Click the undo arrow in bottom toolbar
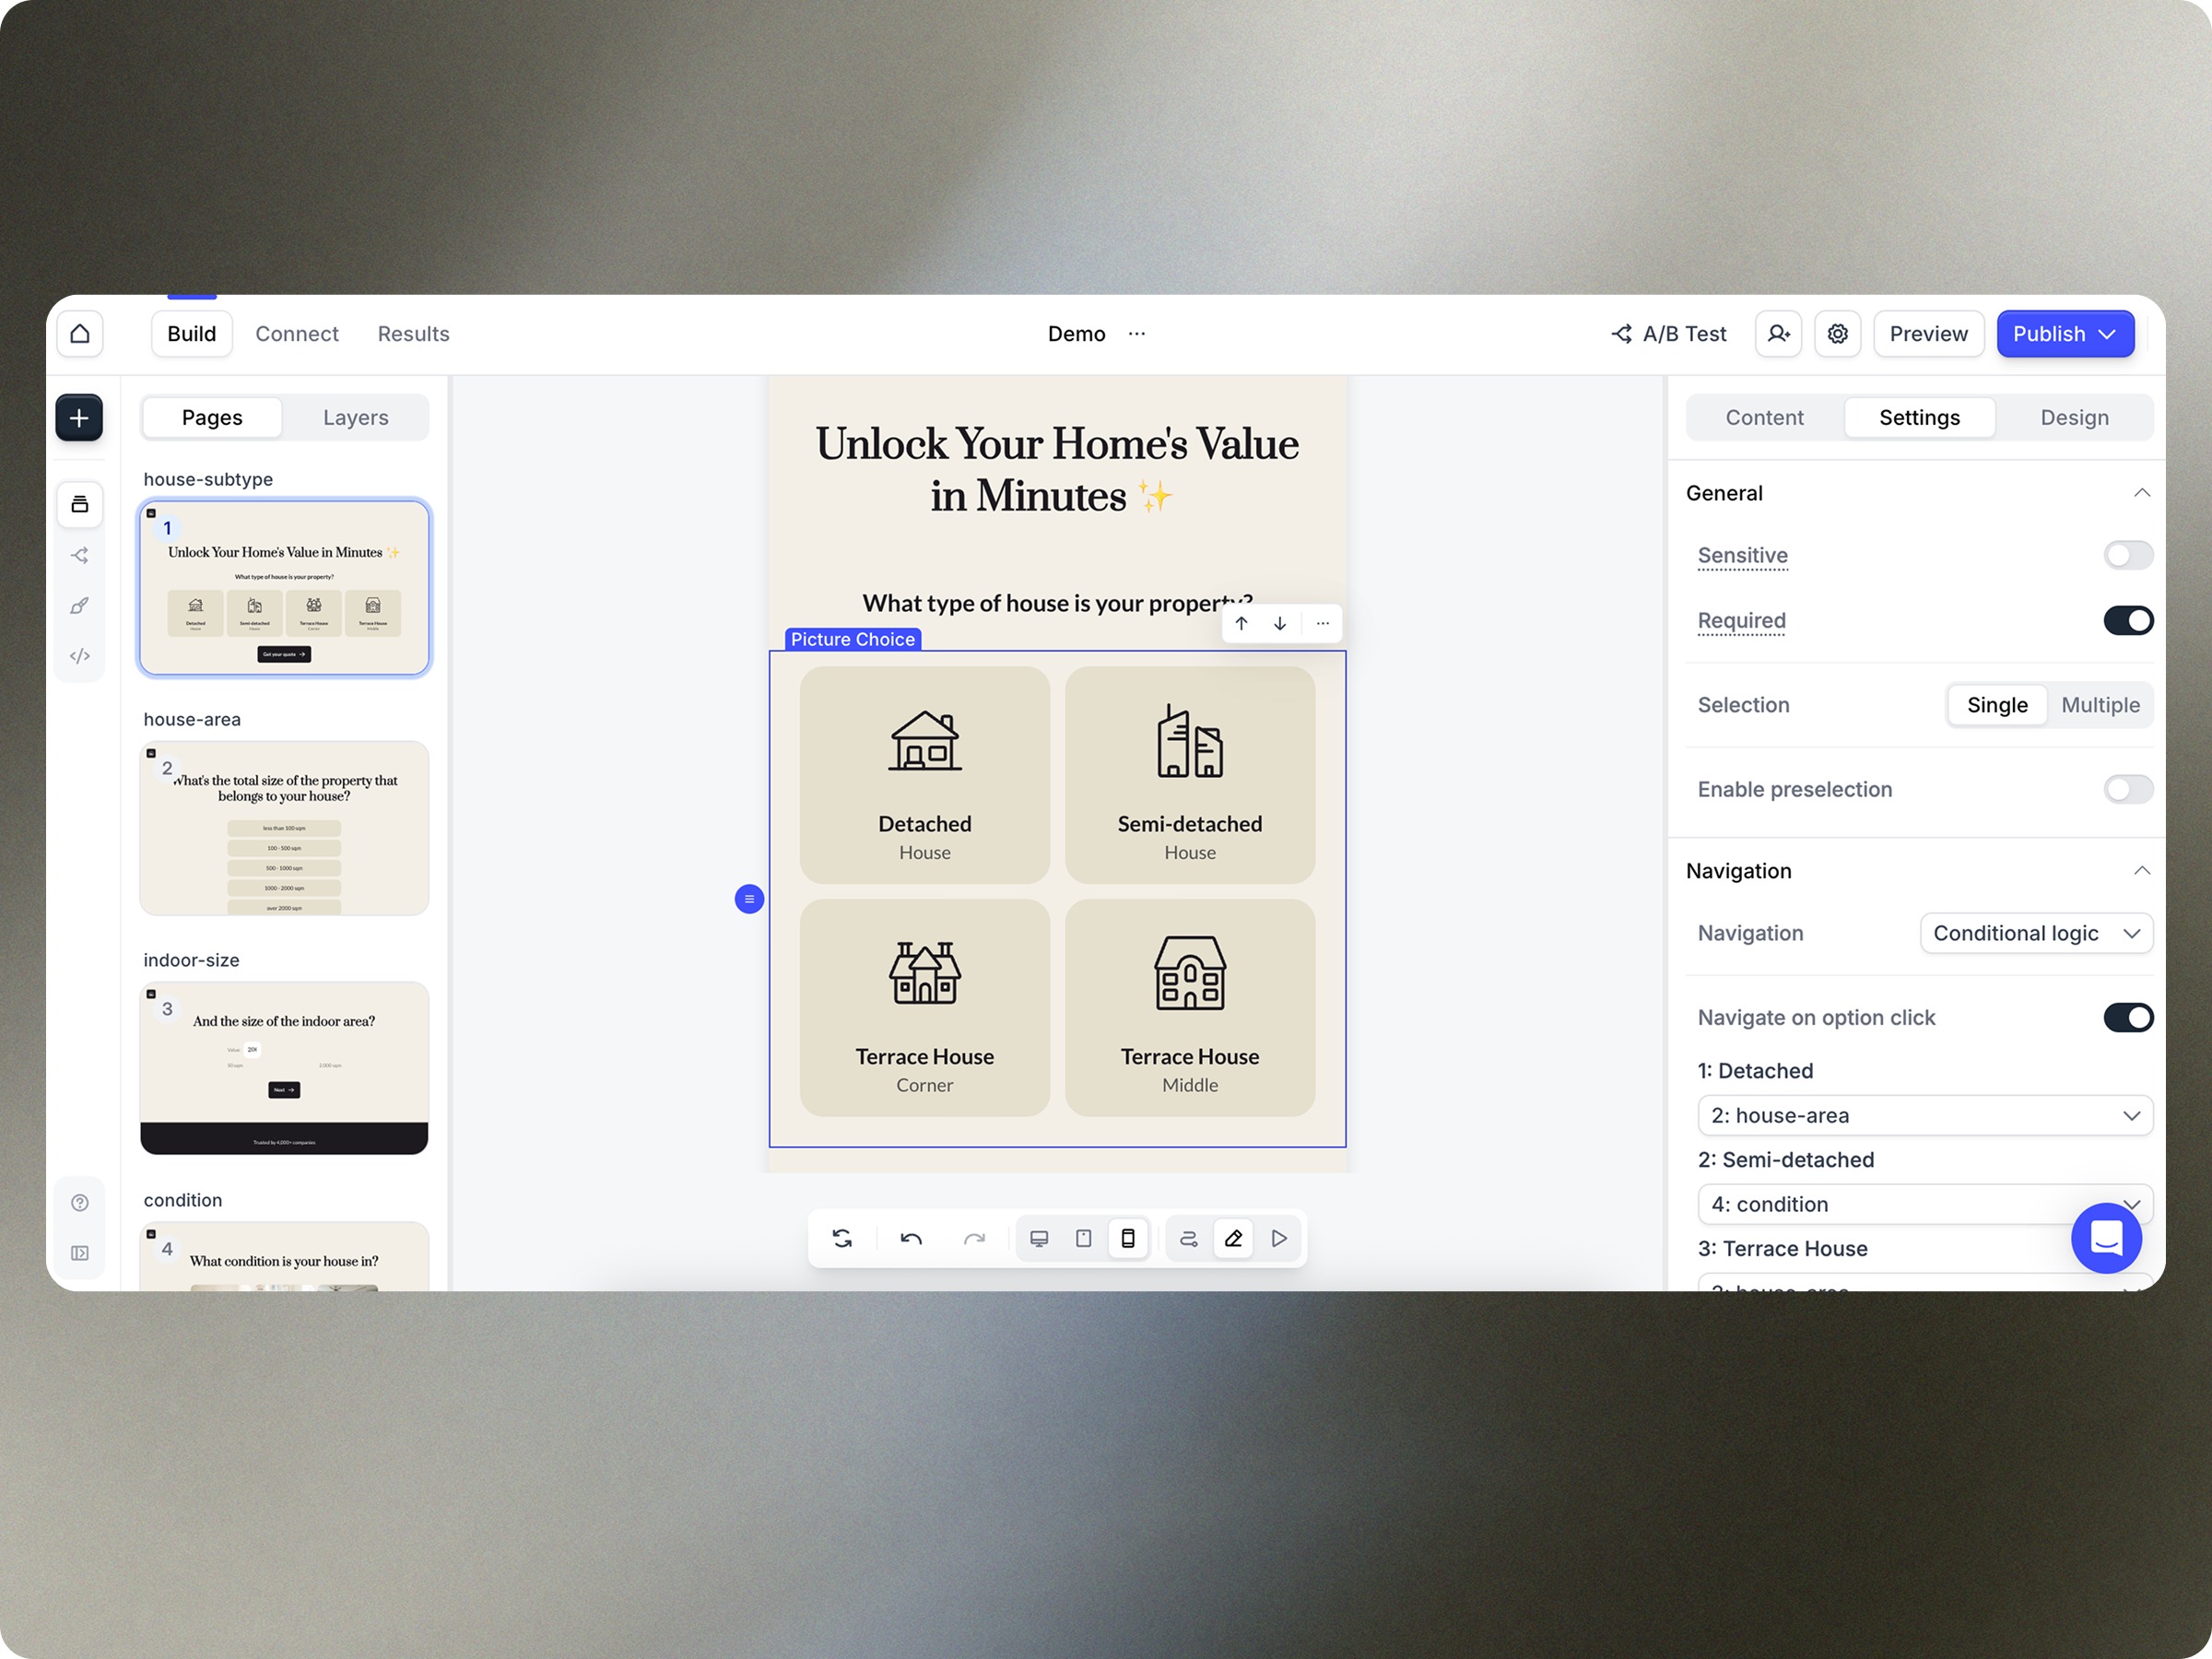The width and height of the screenshot is (2212, 1659). click(911, 1239)
